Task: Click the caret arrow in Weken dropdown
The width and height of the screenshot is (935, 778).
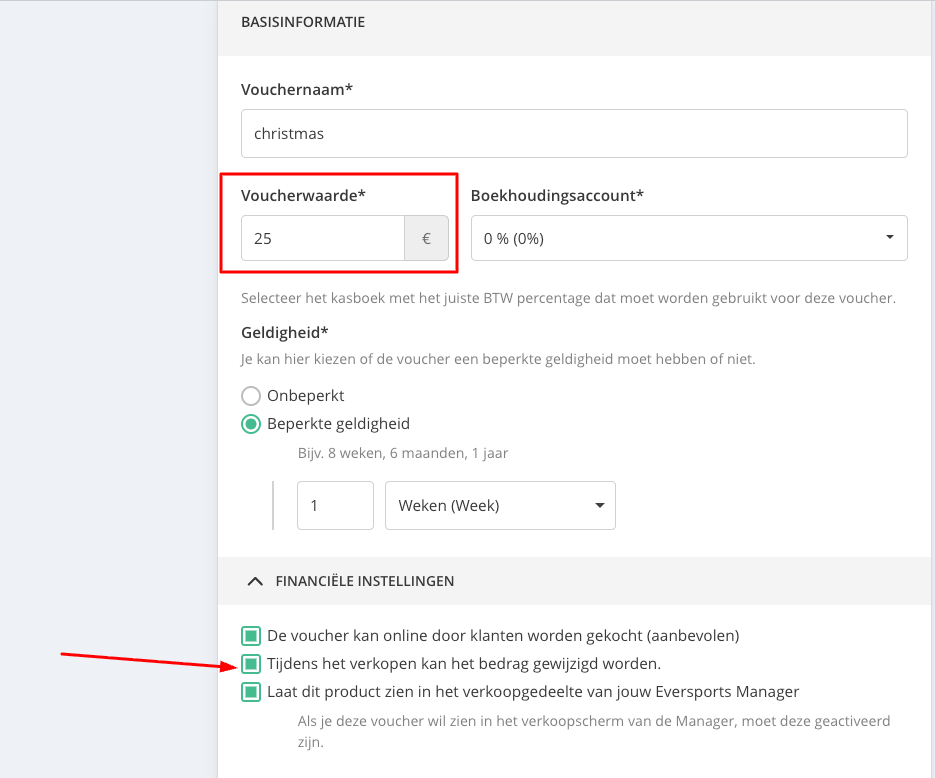Action: [599, 505]
